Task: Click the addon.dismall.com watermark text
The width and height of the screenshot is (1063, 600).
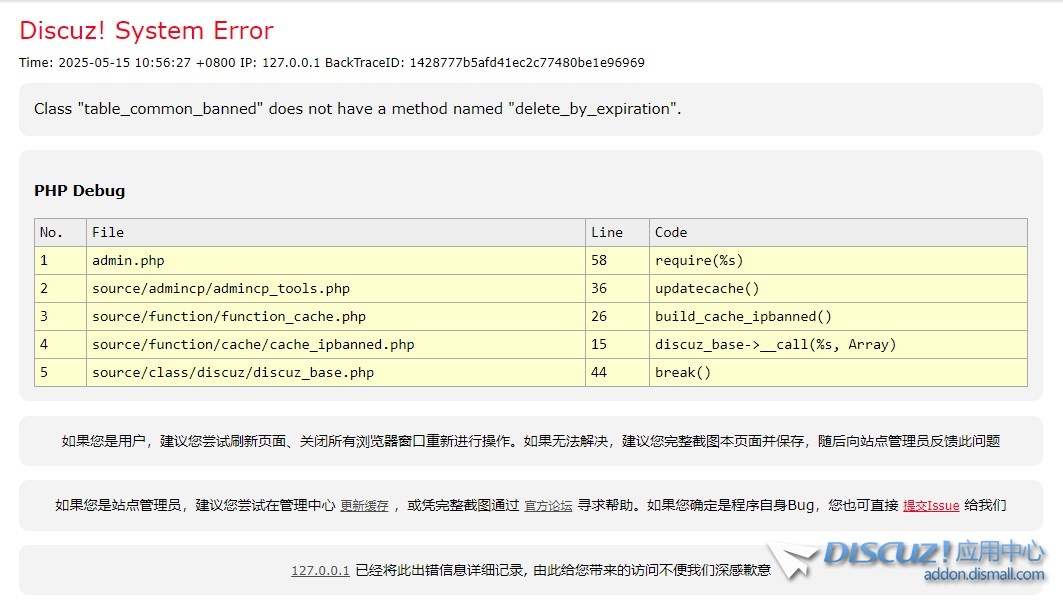Action: (x=984, y=575)
